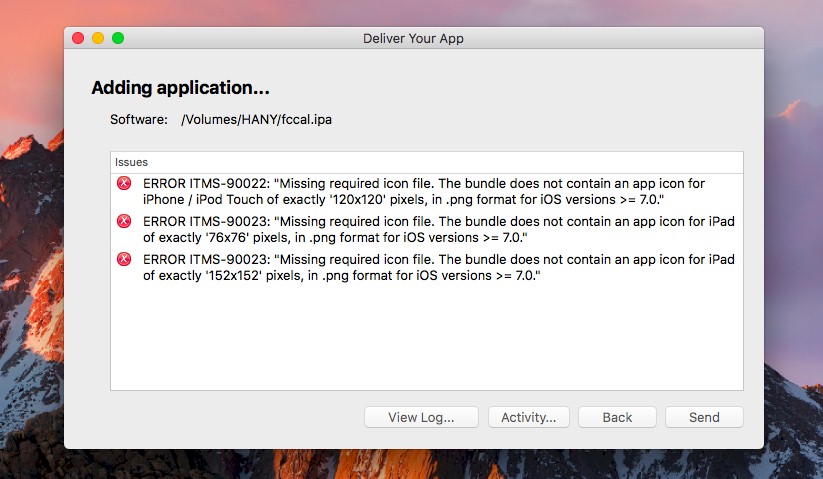The image size is (823, 479).
Task: Click the error icon for ITMS-90022
Action: click(x=124, y=183)
